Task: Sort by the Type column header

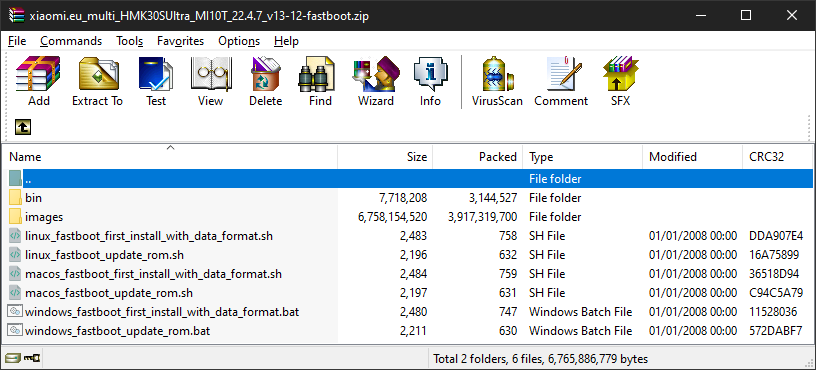Action: 583,157
